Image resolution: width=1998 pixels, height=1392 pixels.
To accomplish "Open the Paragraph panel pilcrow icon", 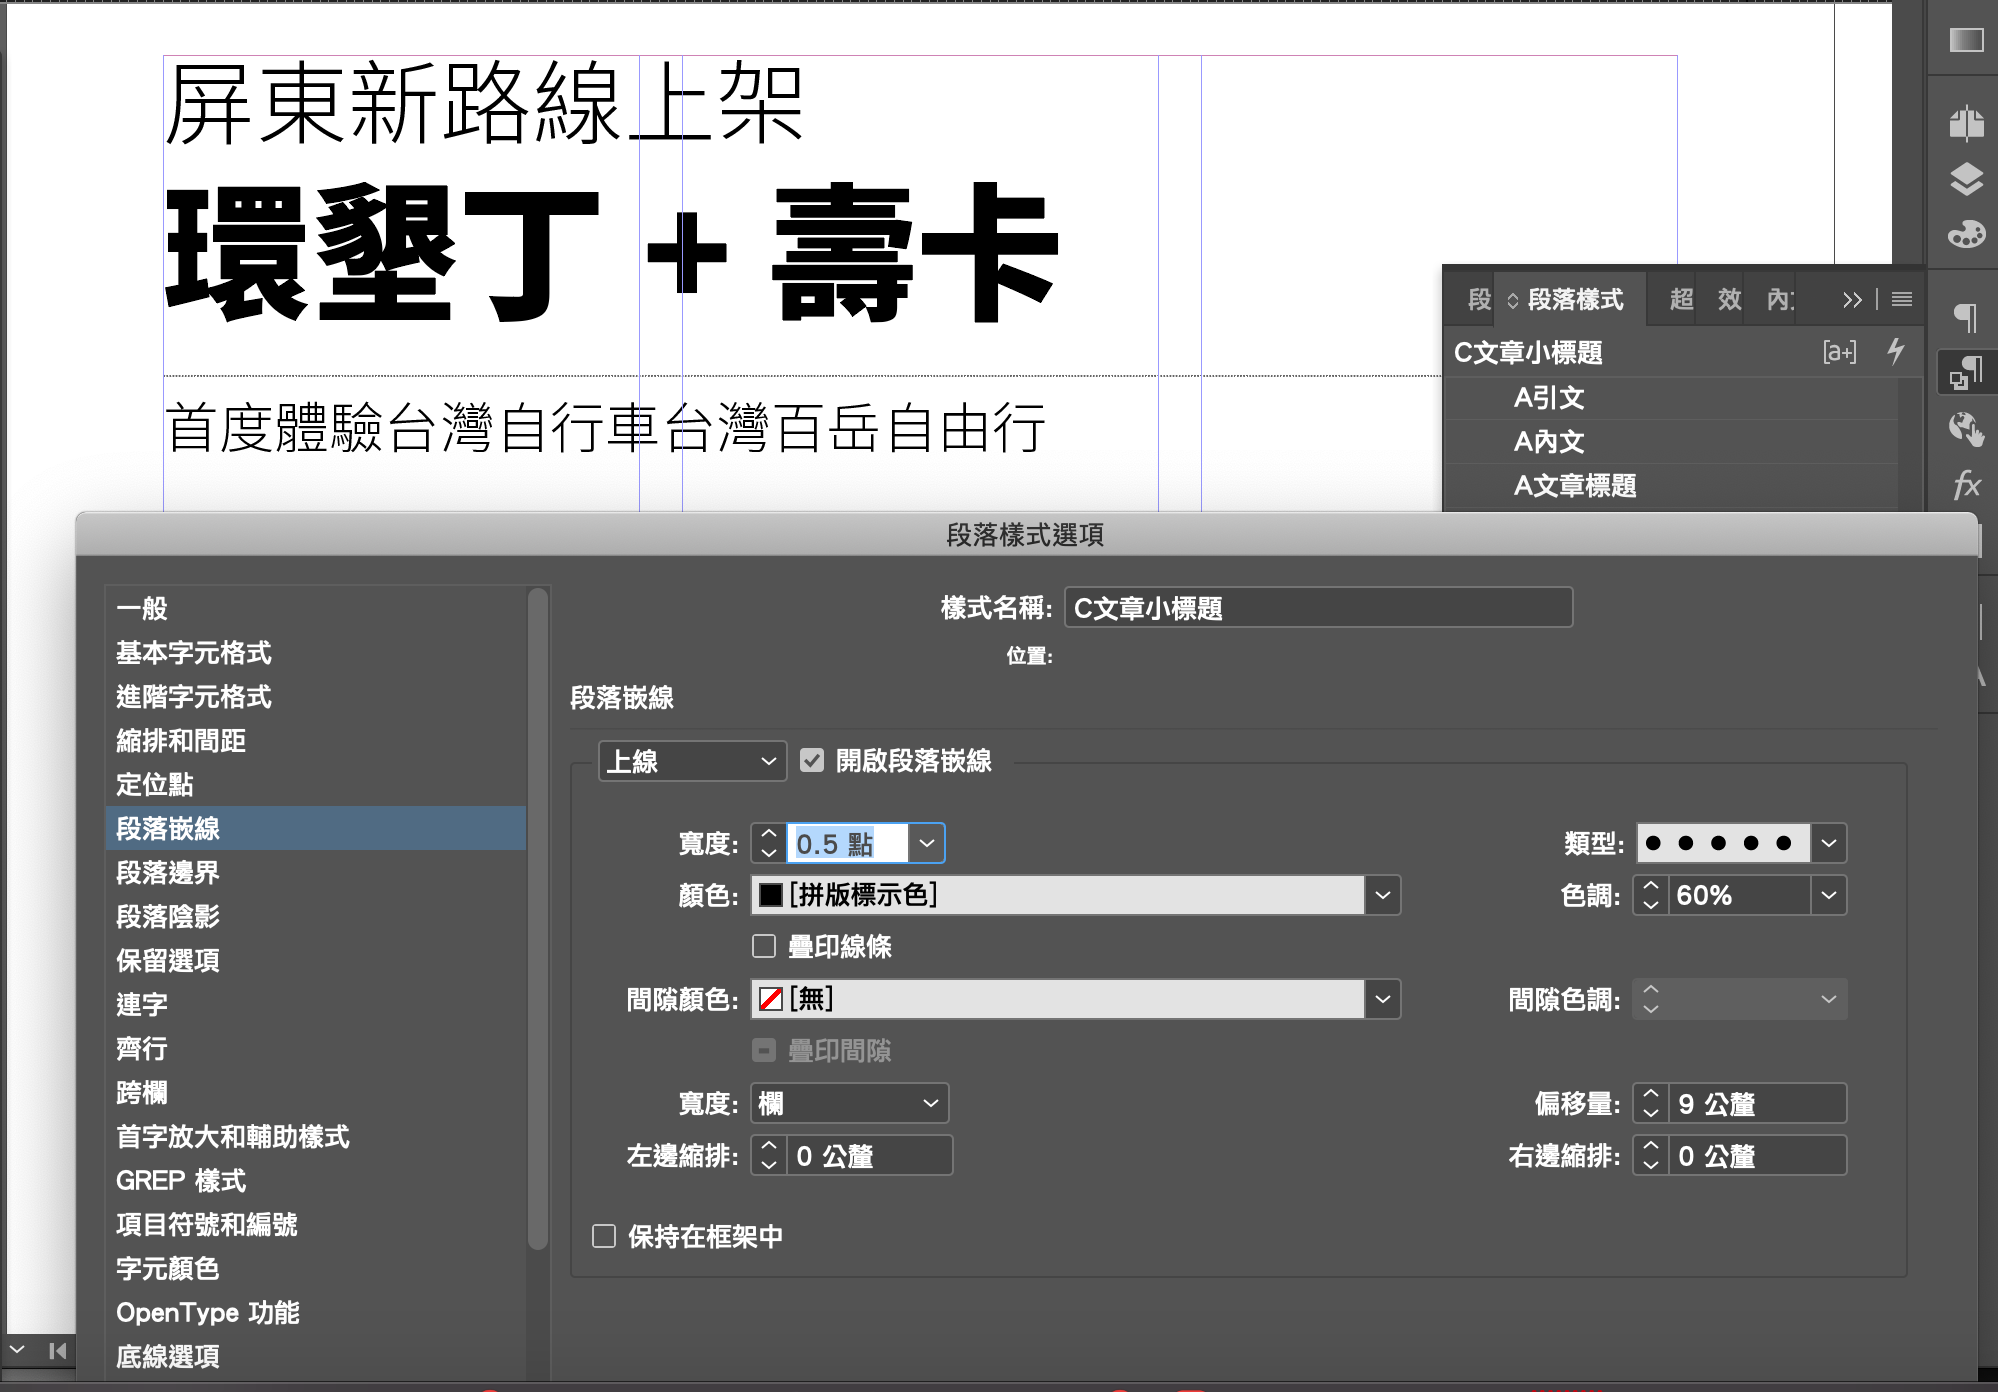I will [1966, 318].
